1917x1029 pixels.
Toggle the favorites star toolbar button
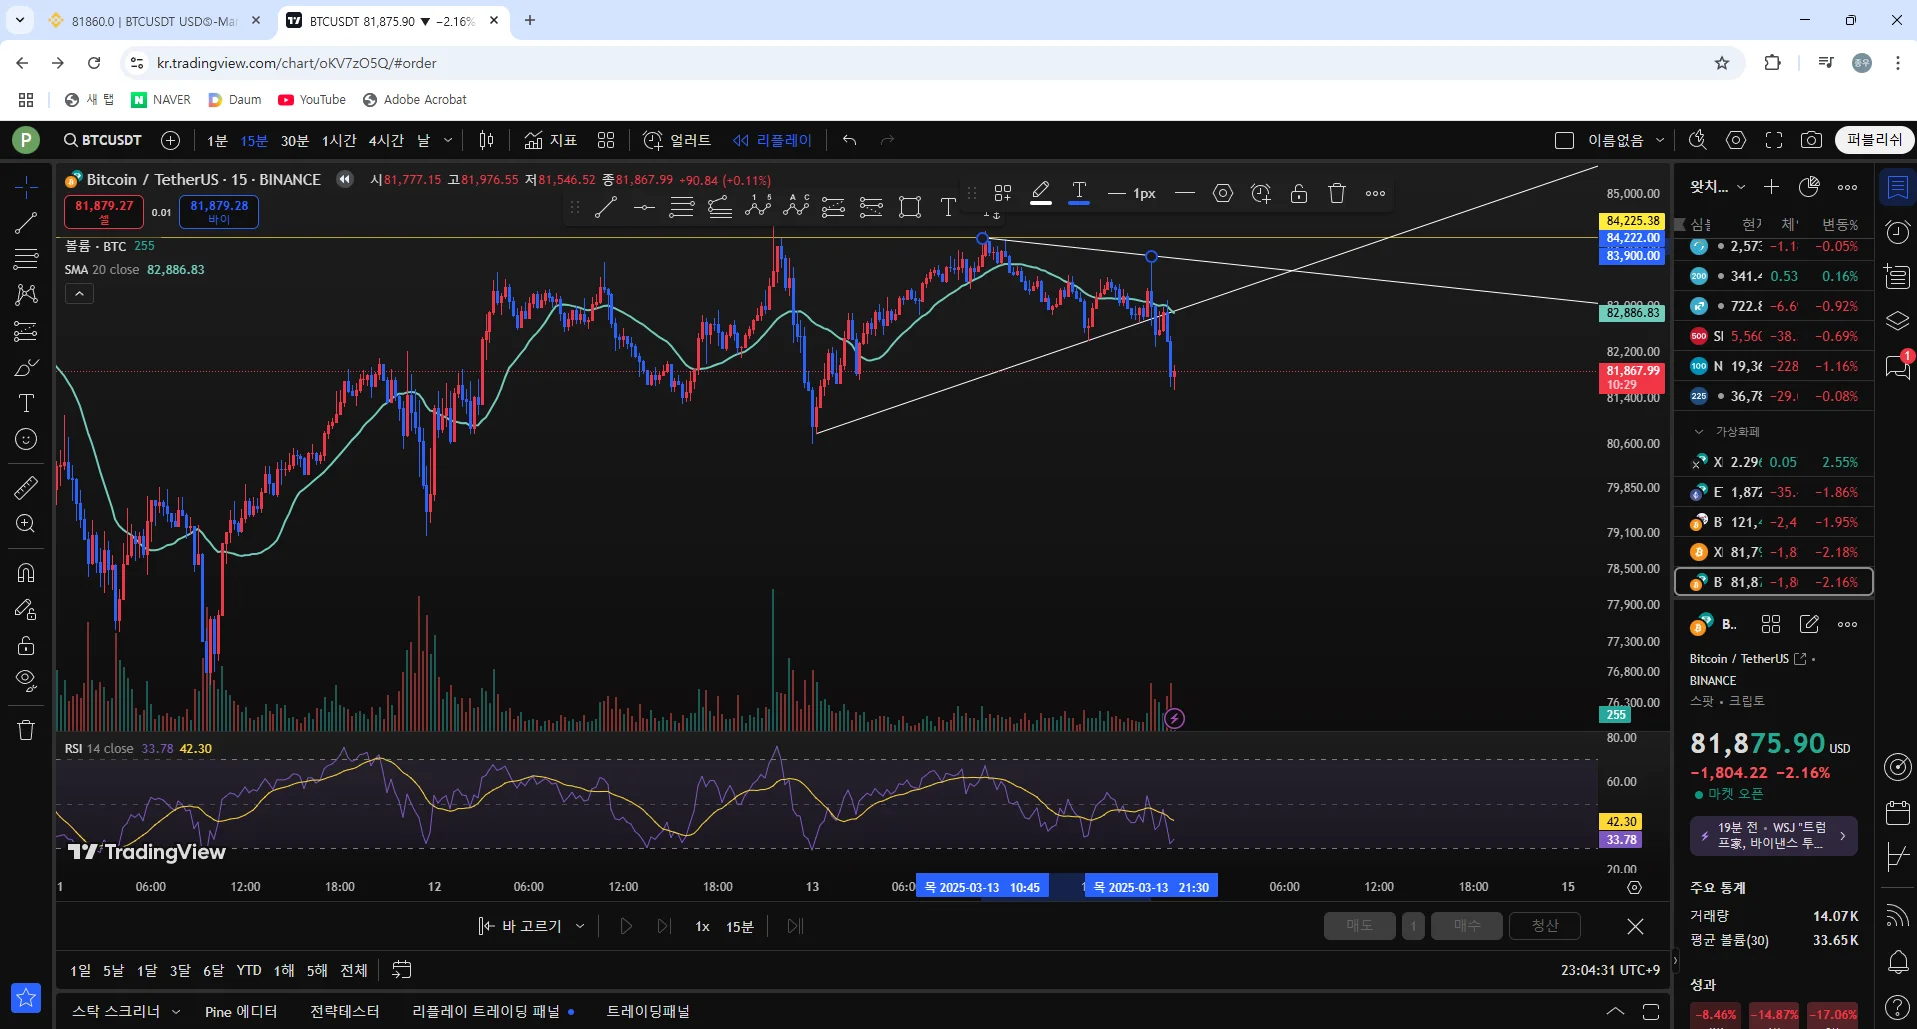tap(26, 997)
